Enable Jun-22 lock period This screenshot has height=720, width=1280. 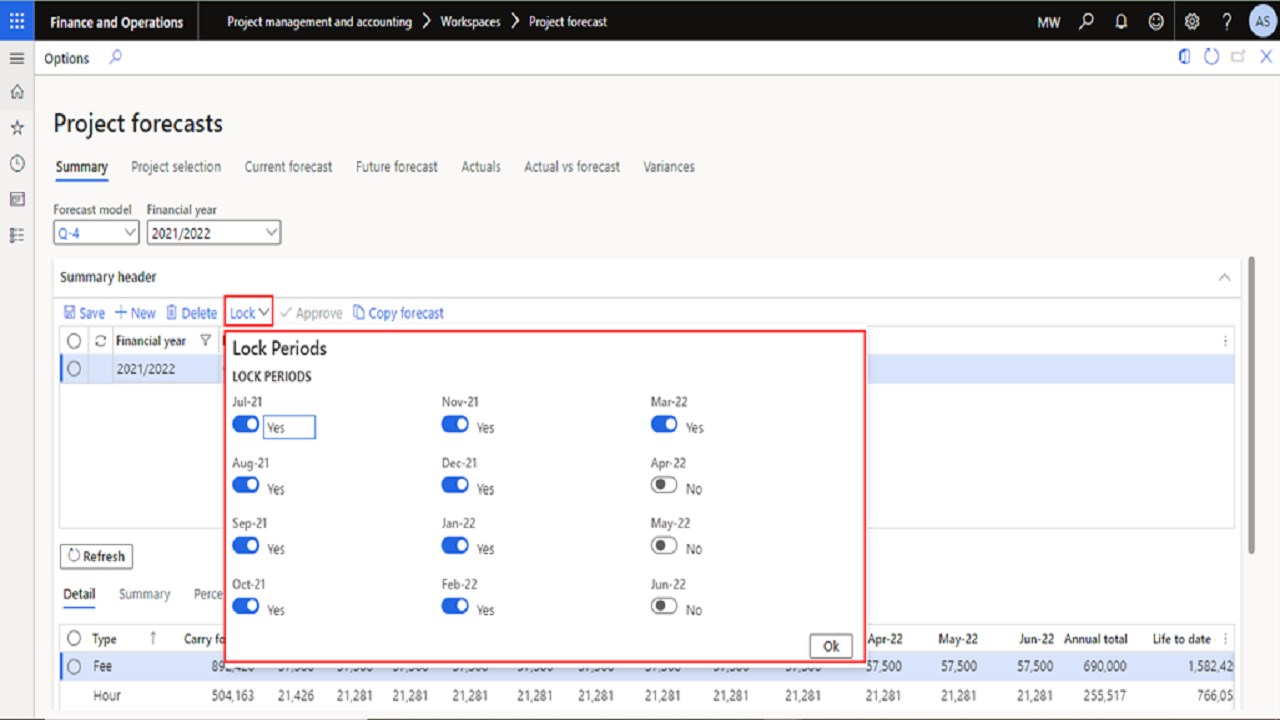(664, 606)
